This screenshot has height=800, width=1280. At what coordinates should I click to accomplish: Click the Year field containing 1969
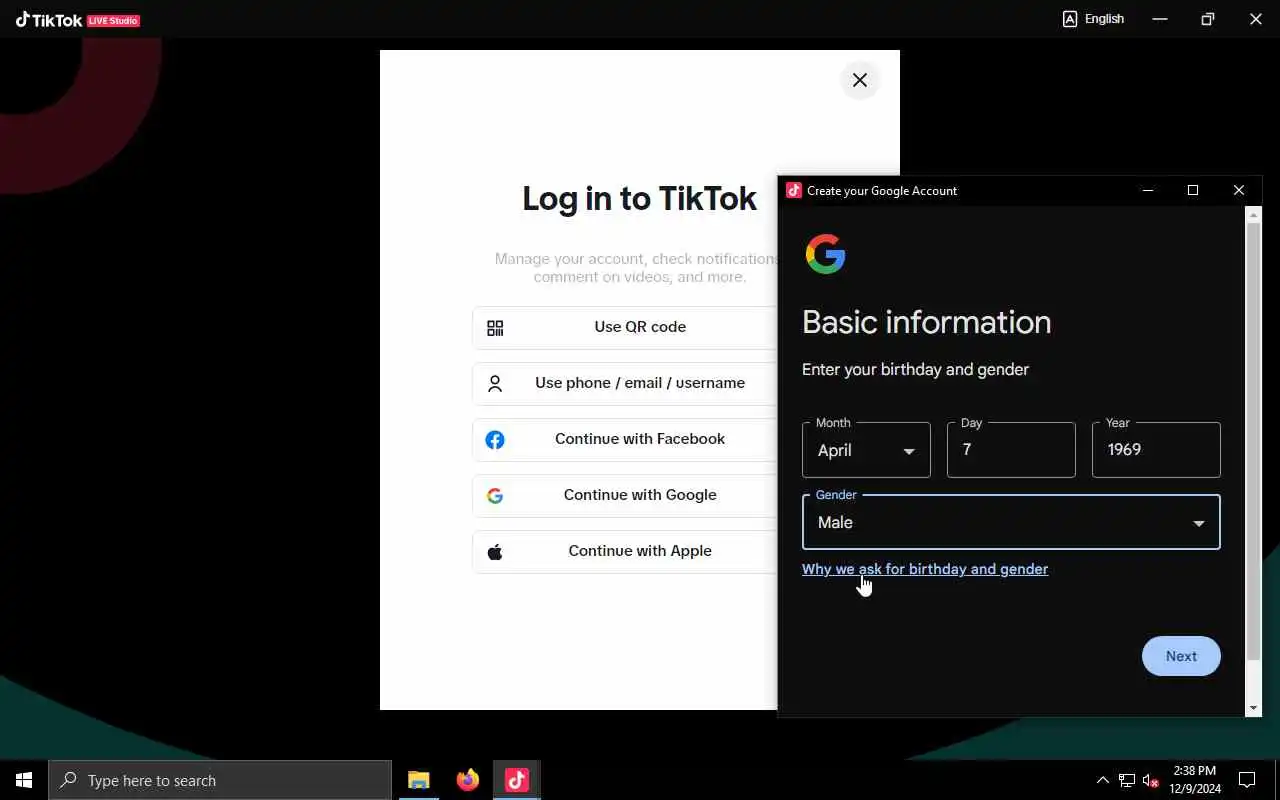(1156, 450)
